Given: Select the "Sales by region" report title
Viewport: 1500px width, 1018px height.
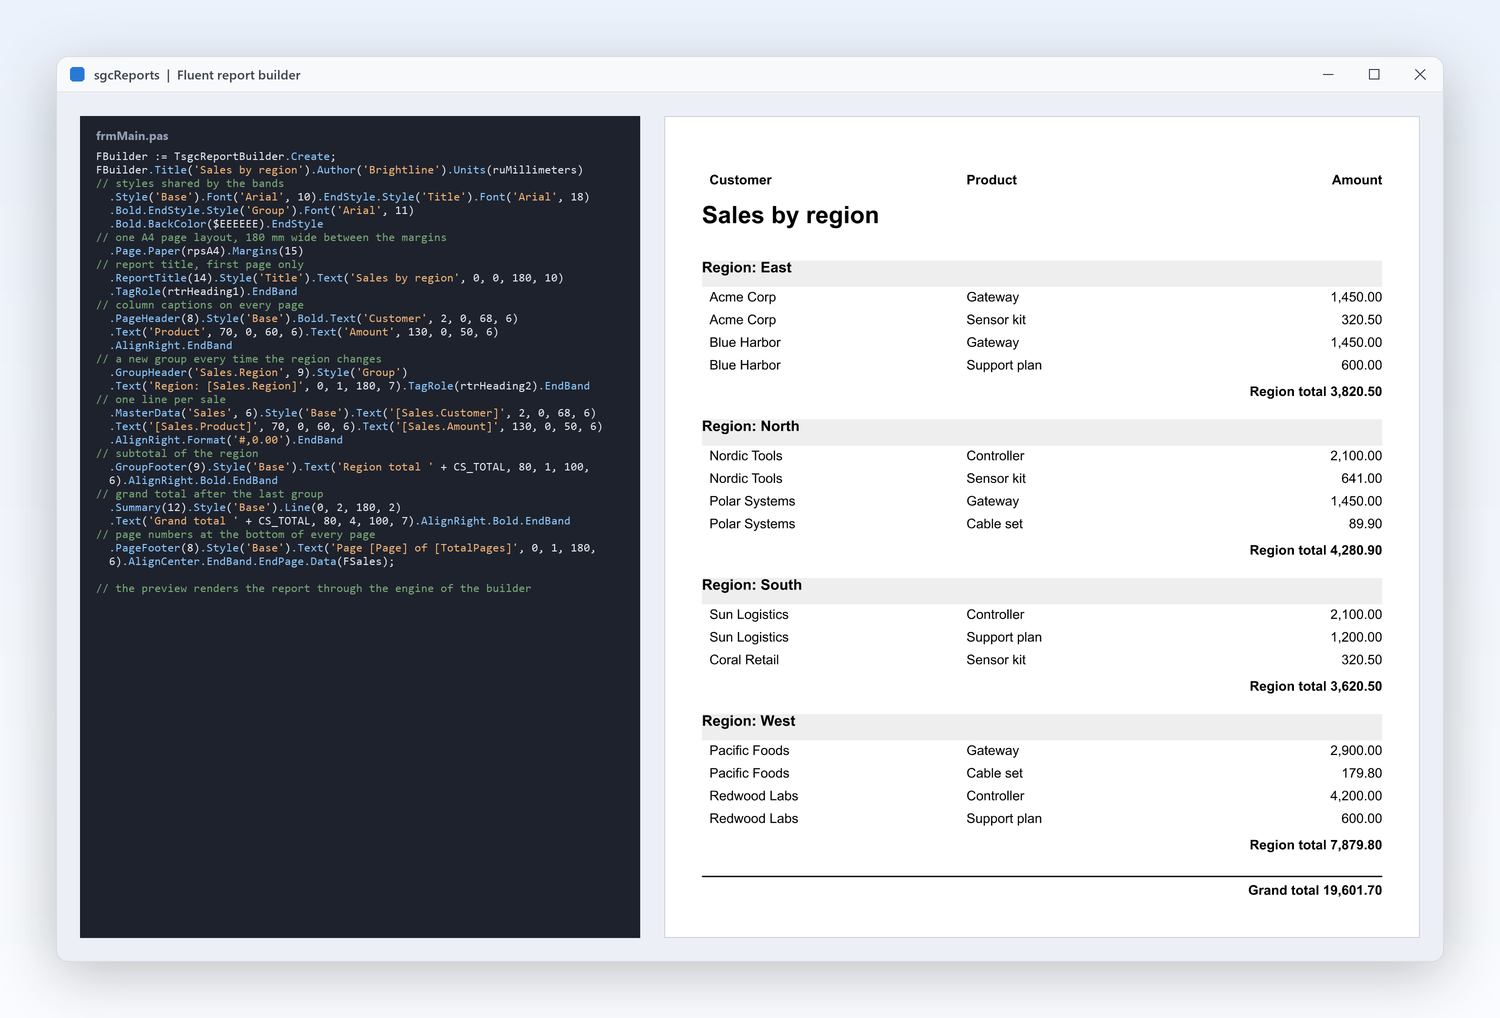Looking at the screenshot, I should (x=790, y=215).
